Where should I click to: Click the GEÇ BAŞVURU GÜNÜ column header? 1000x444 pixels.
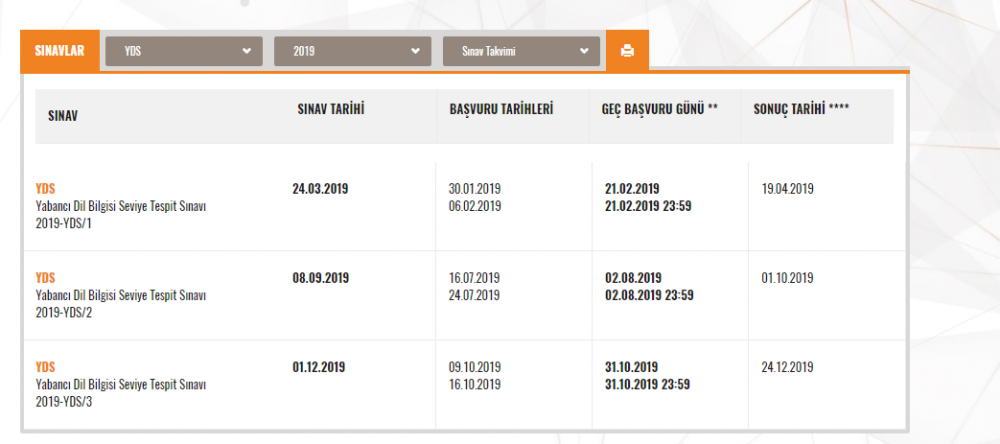tap(659, 109)
